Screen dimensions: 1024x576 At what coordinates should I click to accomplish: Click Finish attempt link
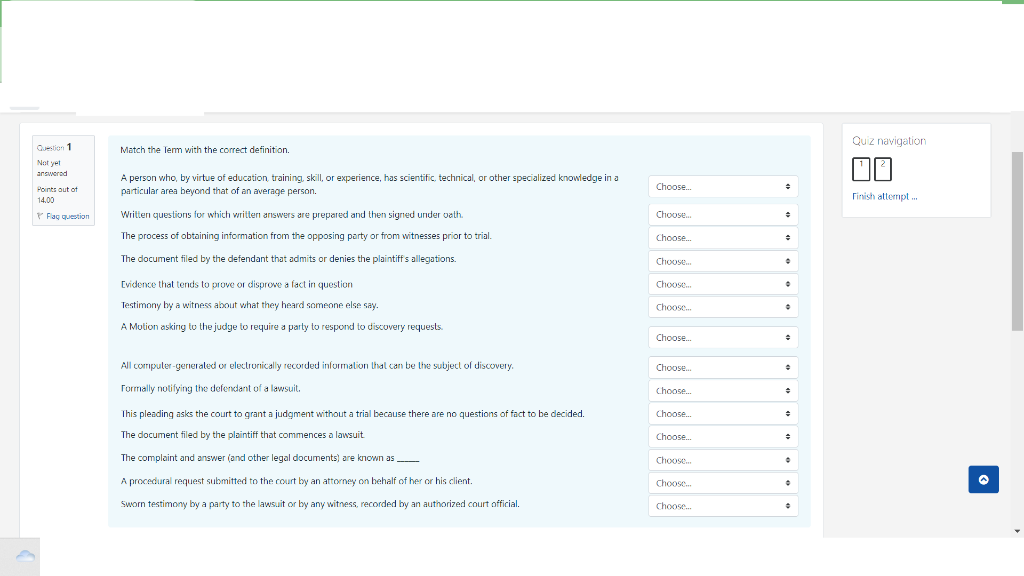click(884, 197)
